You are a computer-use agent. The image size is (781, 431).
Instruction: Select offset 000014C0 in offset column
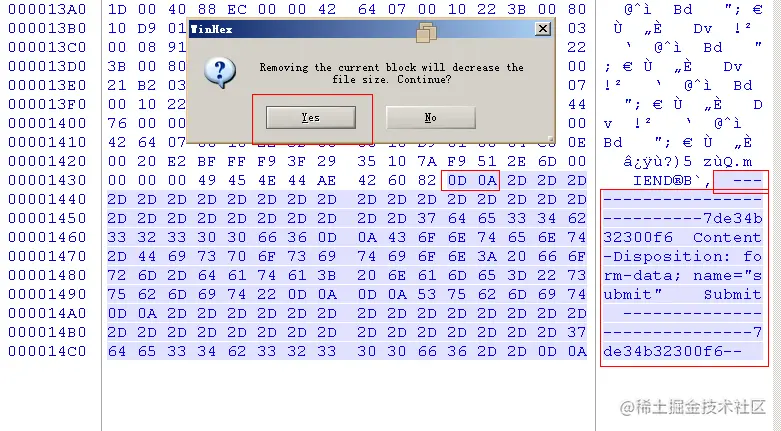(x=47, y=351)
